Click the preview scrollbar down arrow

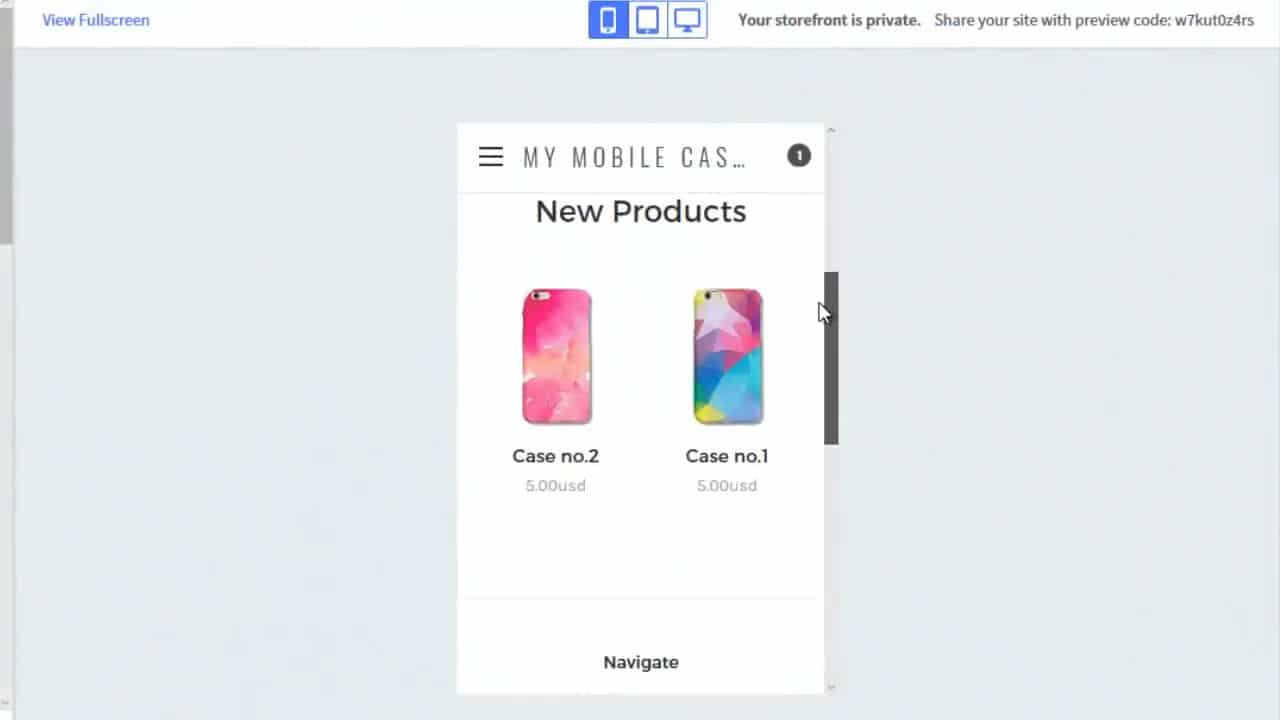831,687
